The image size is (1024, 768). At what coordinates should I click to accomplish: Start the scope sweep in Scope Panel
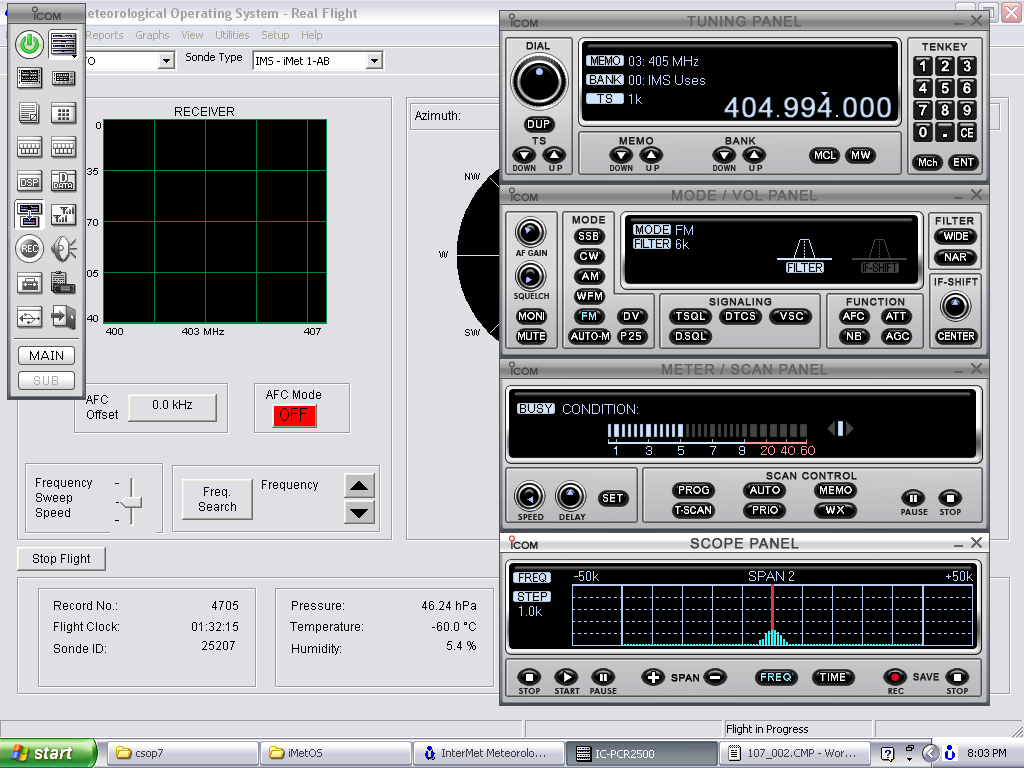(x=566, y=677)
